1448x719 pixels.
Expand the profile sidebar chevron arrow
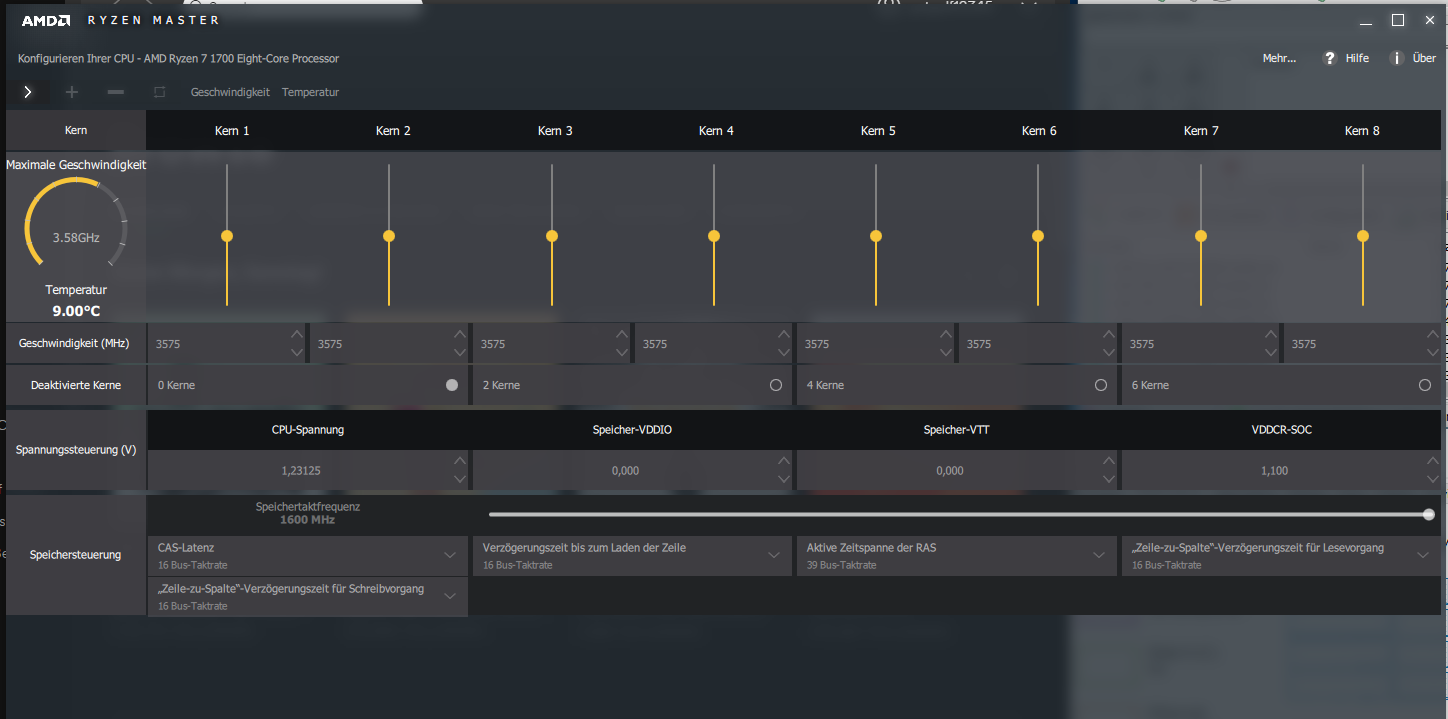28,92
